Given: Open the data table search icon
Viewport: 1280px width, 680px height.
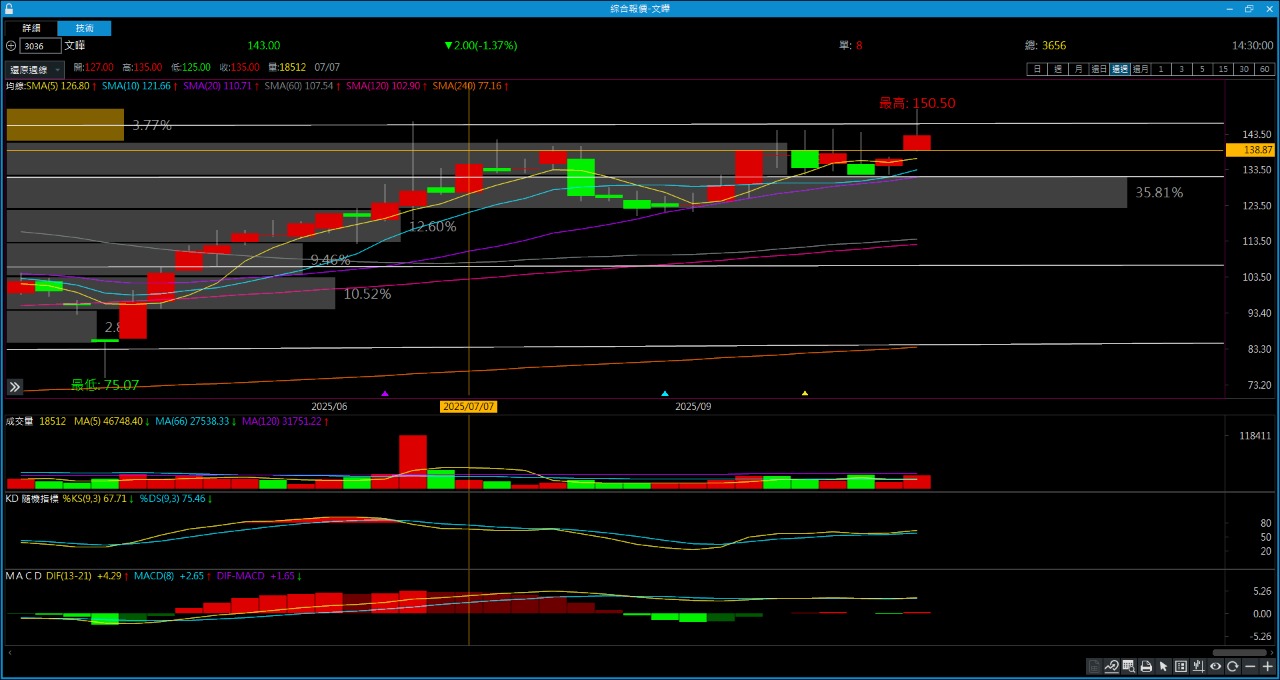Looking at the screenshot, I should [x=1129, y=667].
